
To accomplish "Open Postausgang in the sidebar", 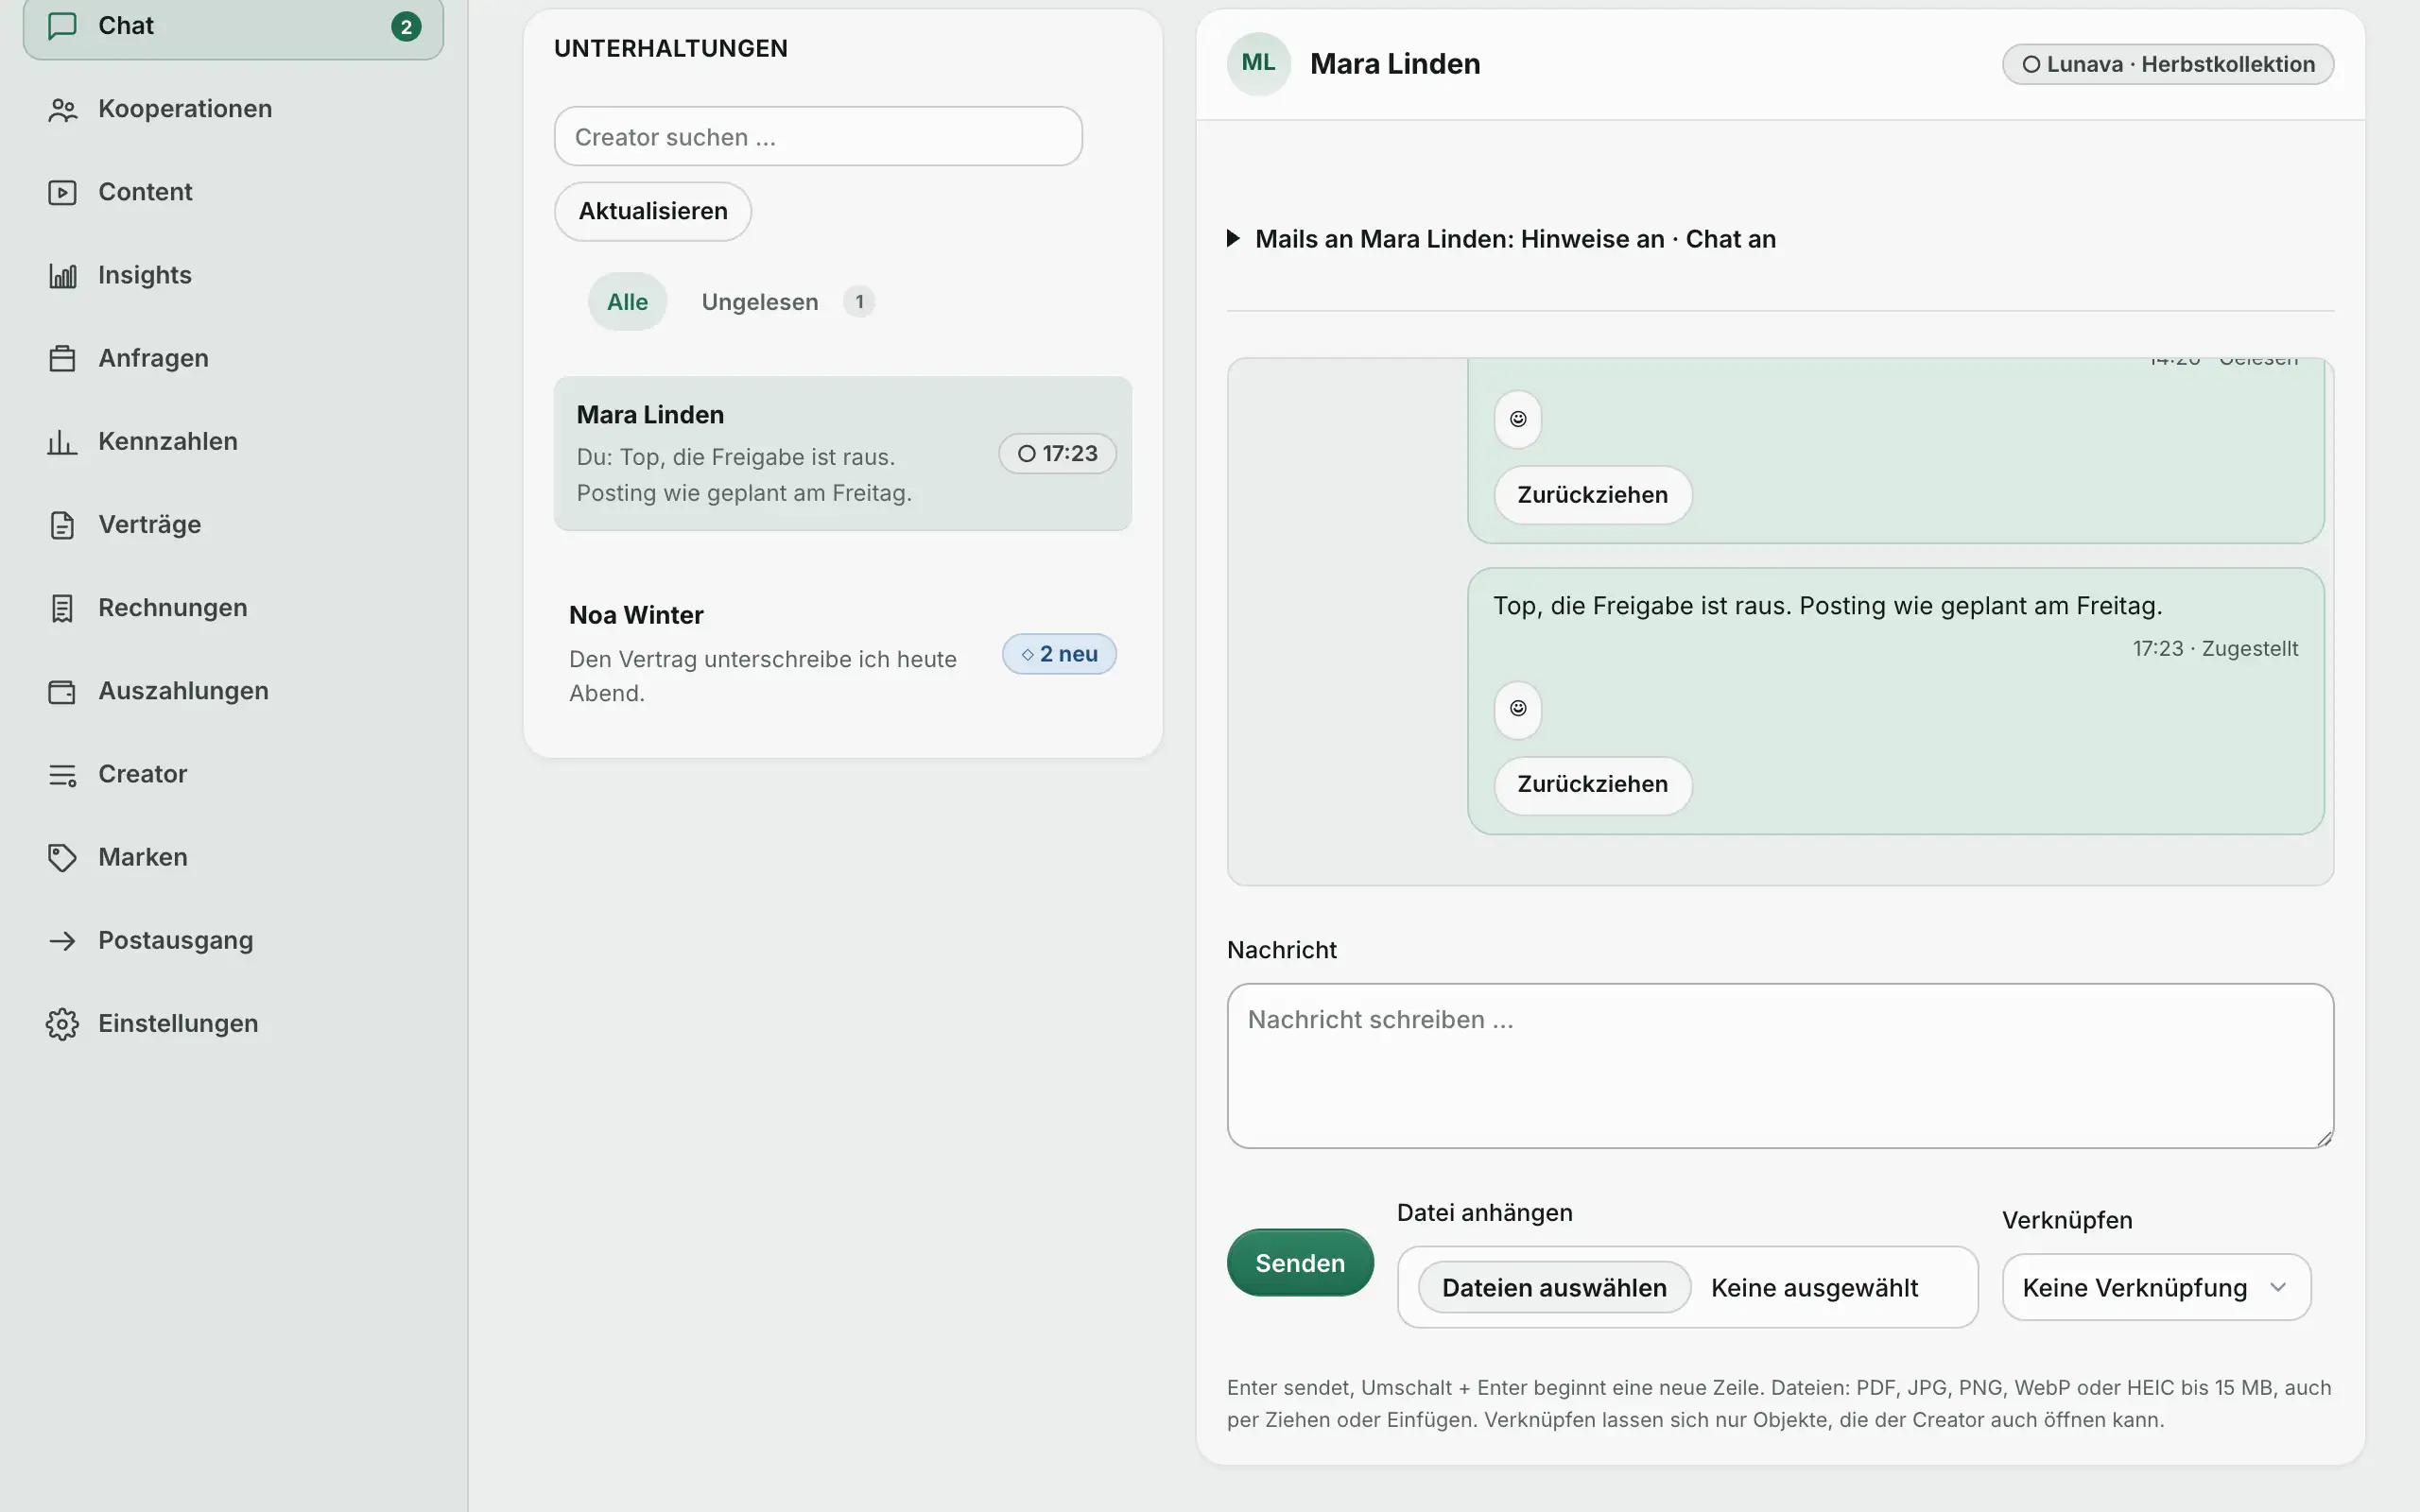I will (233, 940).
